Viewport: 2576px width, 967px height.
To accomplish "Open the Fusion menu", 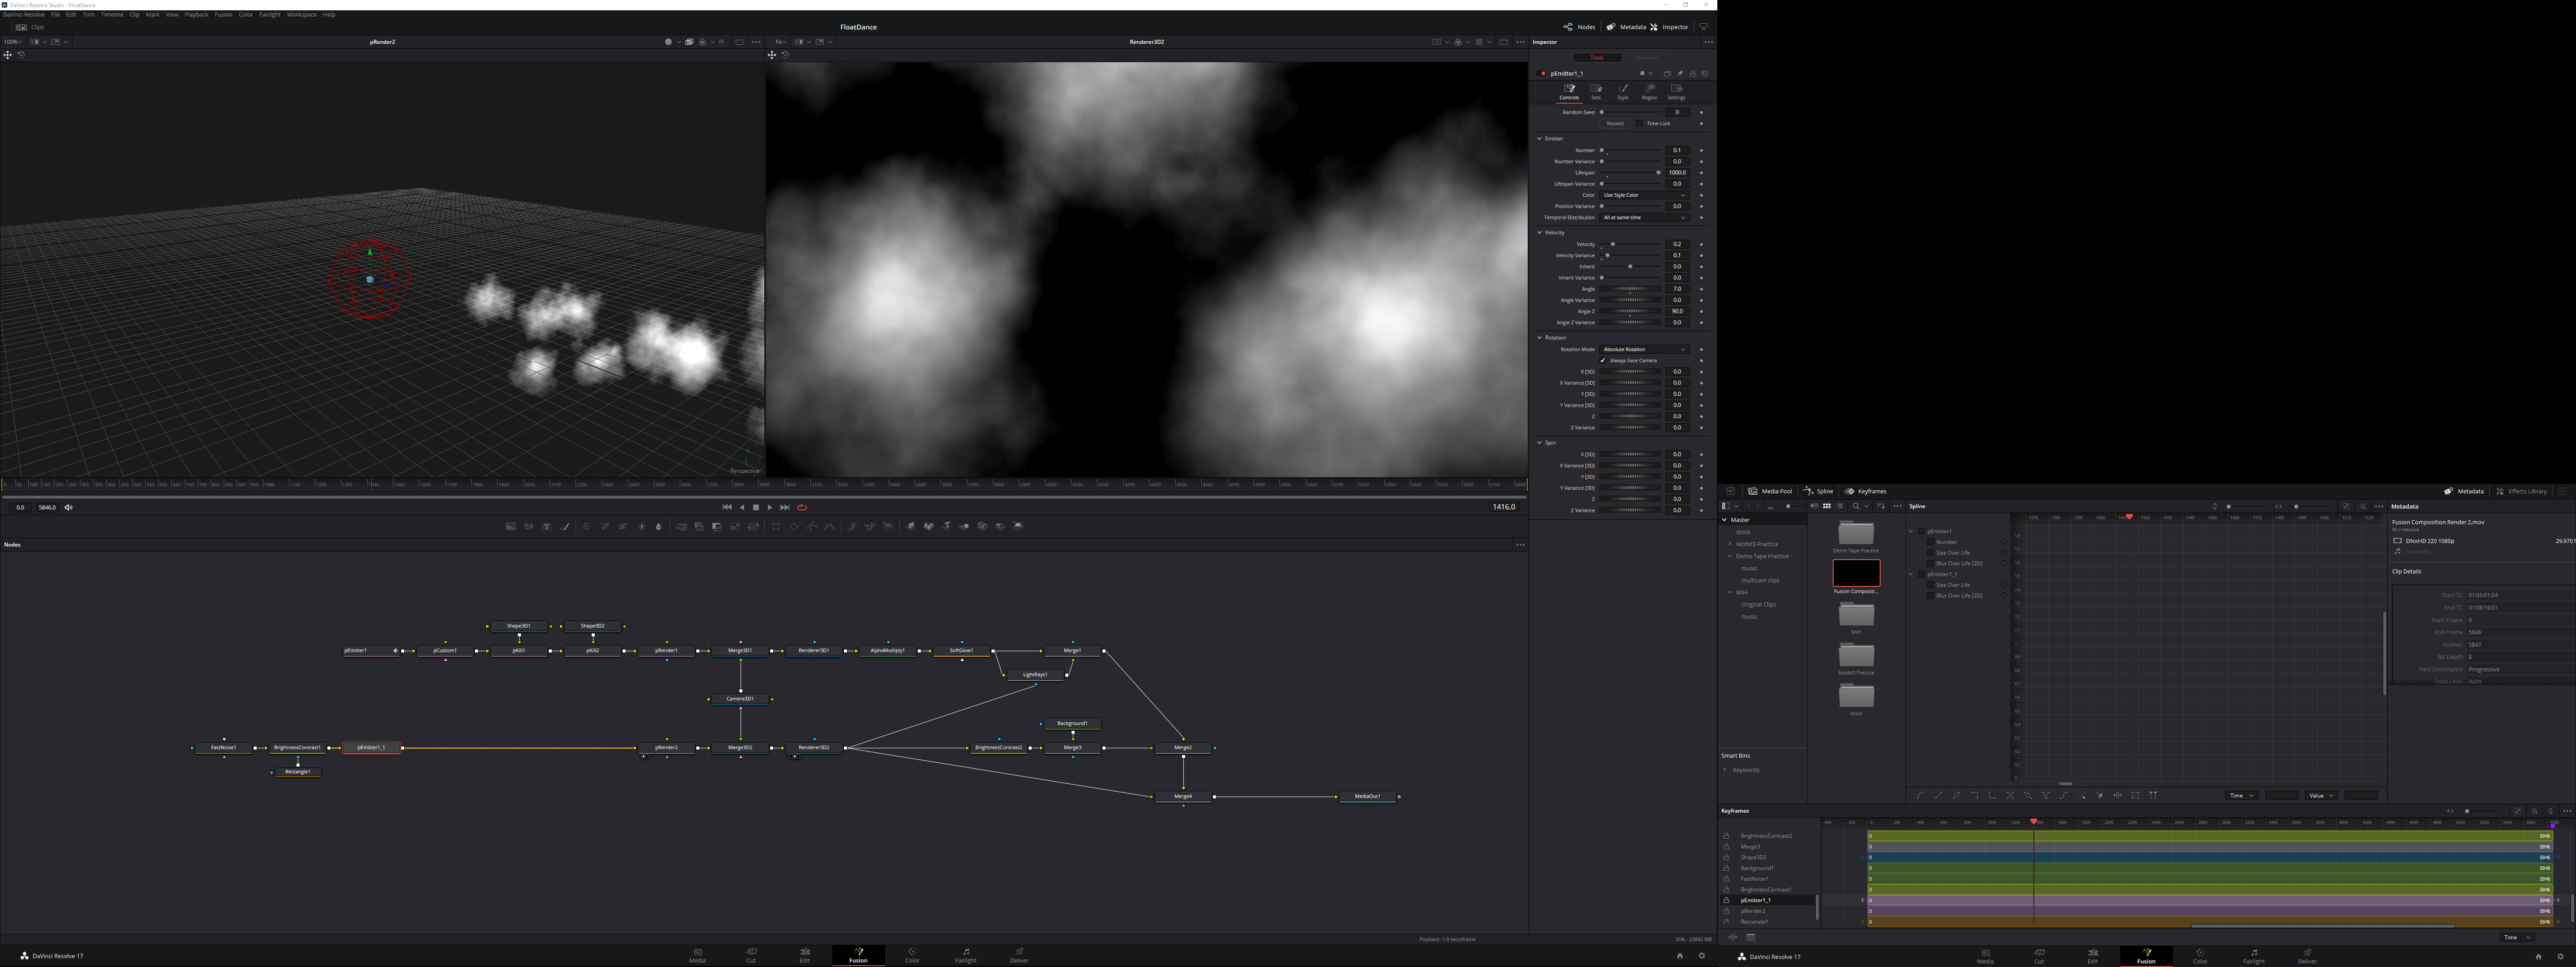I will pos(223,15).
